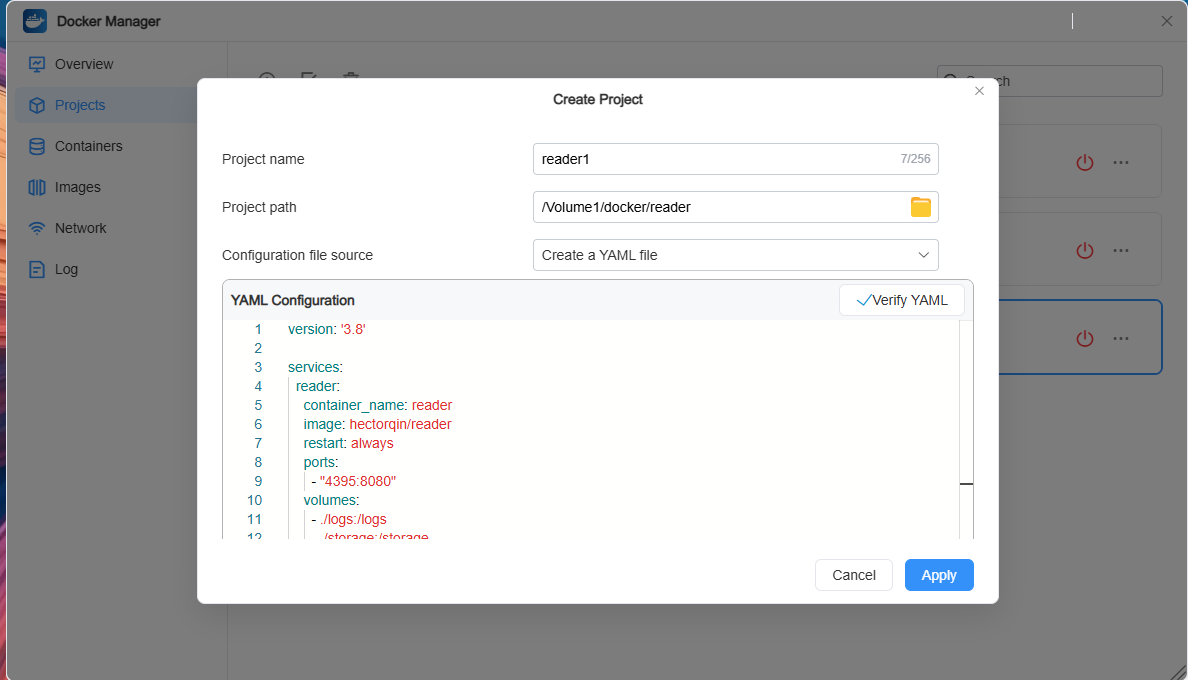Image resolution: width=1188 pixels, height=680 pixels.
Task: Click the YAML editor vertical scrollbar
Action: pos(966,429)
